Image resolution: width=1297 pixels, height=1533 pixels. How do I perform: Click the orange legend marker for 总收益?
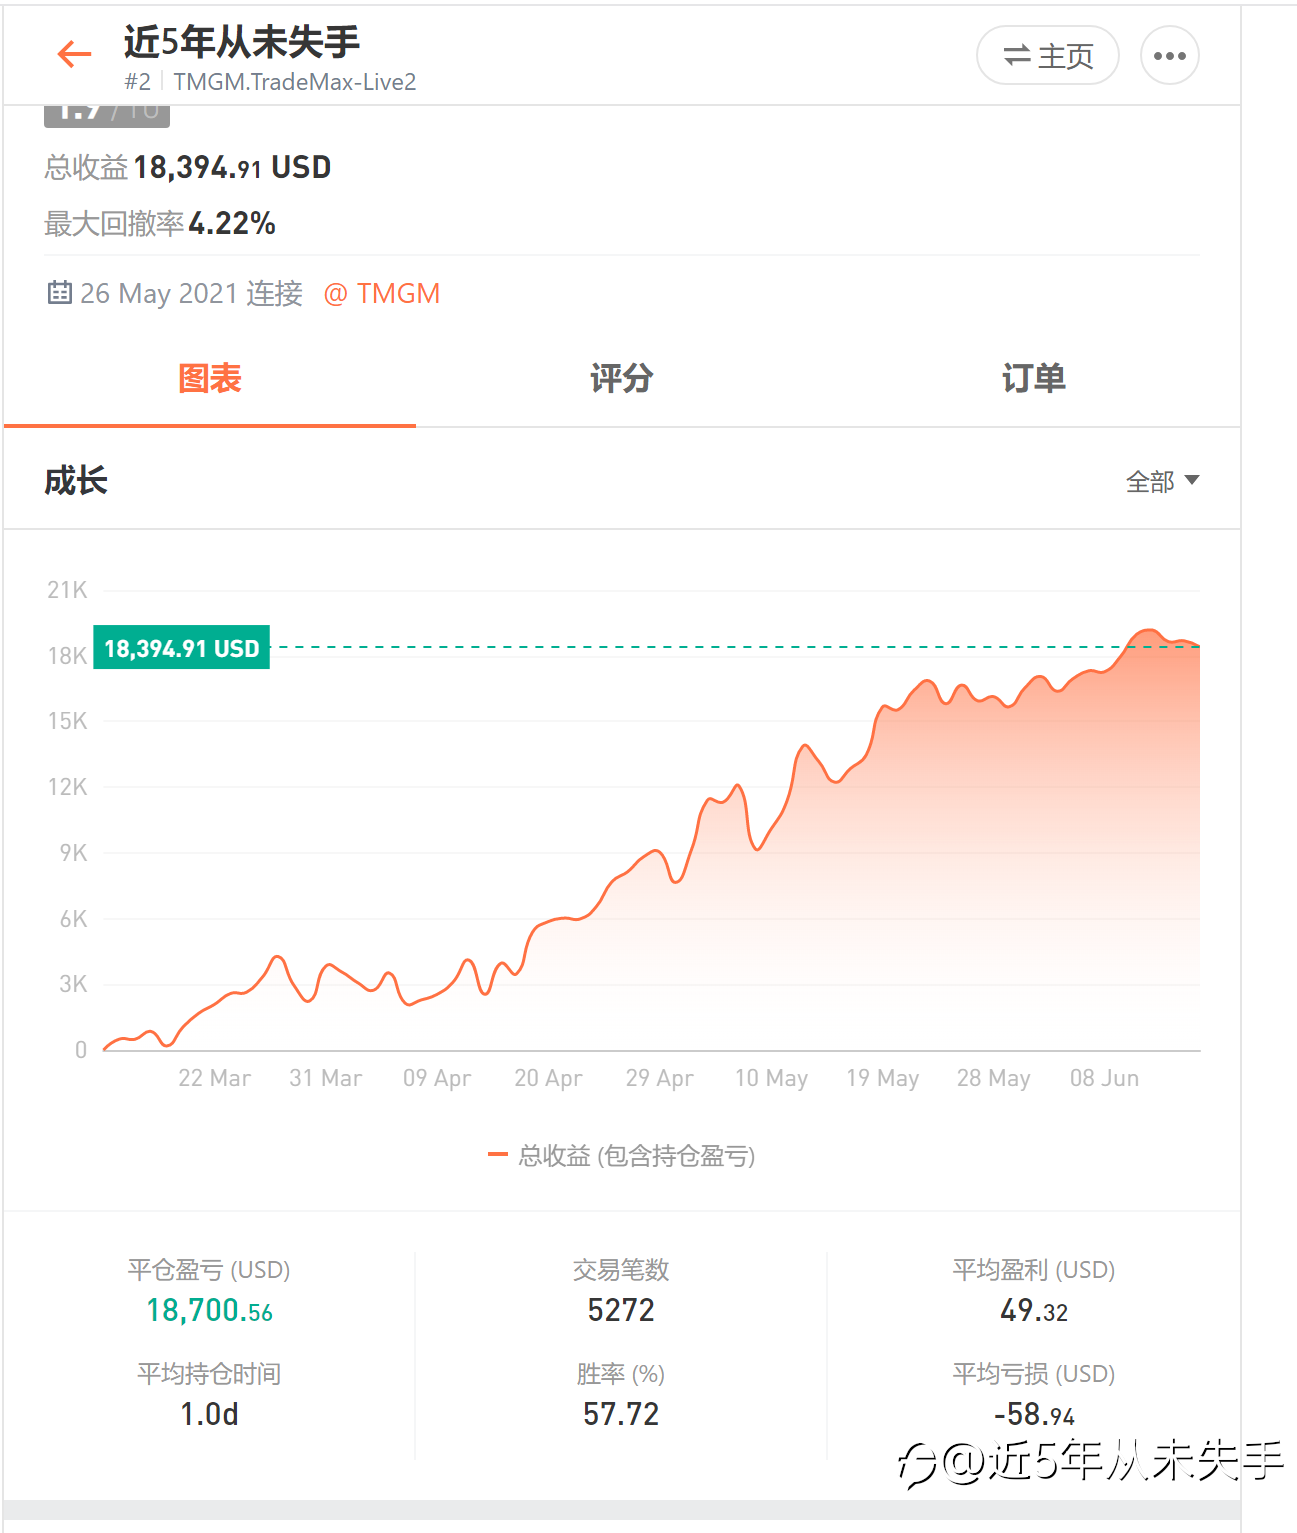[498, 1155]
